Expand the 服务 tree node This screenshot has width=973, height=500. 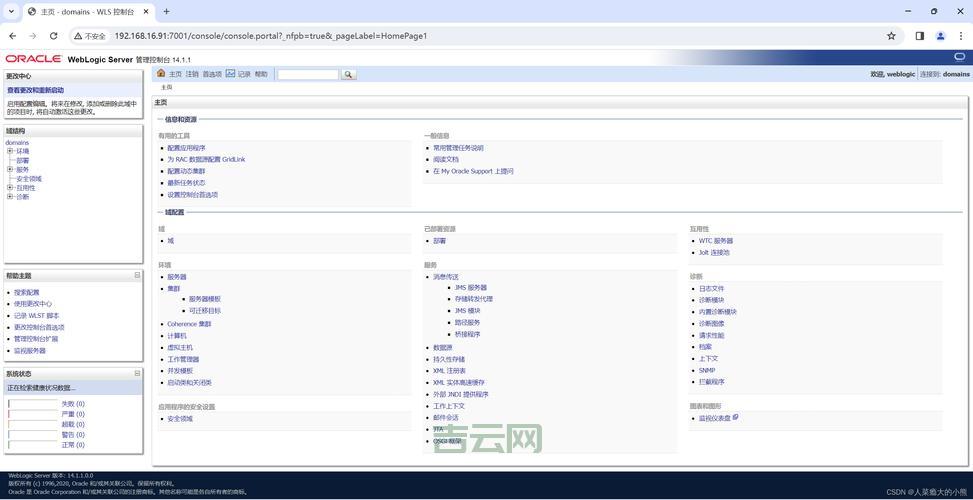tap(10, 169)
